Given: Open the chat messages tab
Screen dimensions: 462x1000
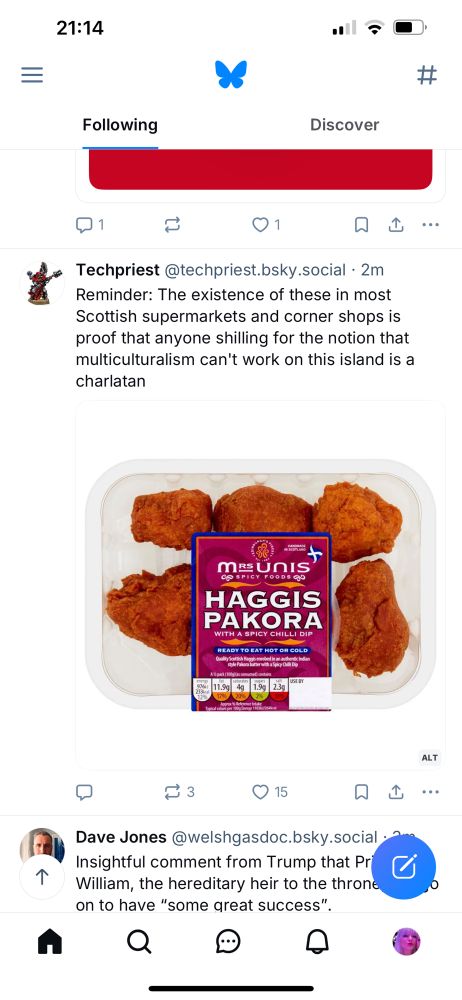Looking at the screenshot, I should [228, 941].
